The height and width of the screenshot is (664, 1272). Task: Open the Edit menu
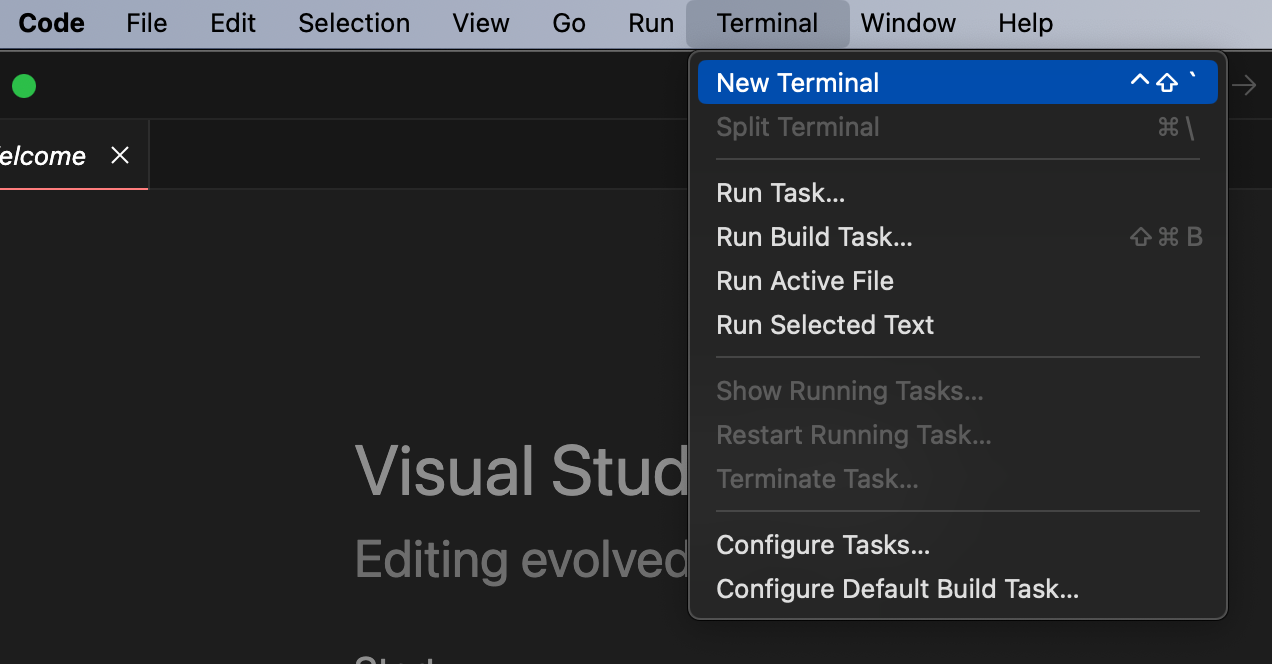click(x=233, y=23)
